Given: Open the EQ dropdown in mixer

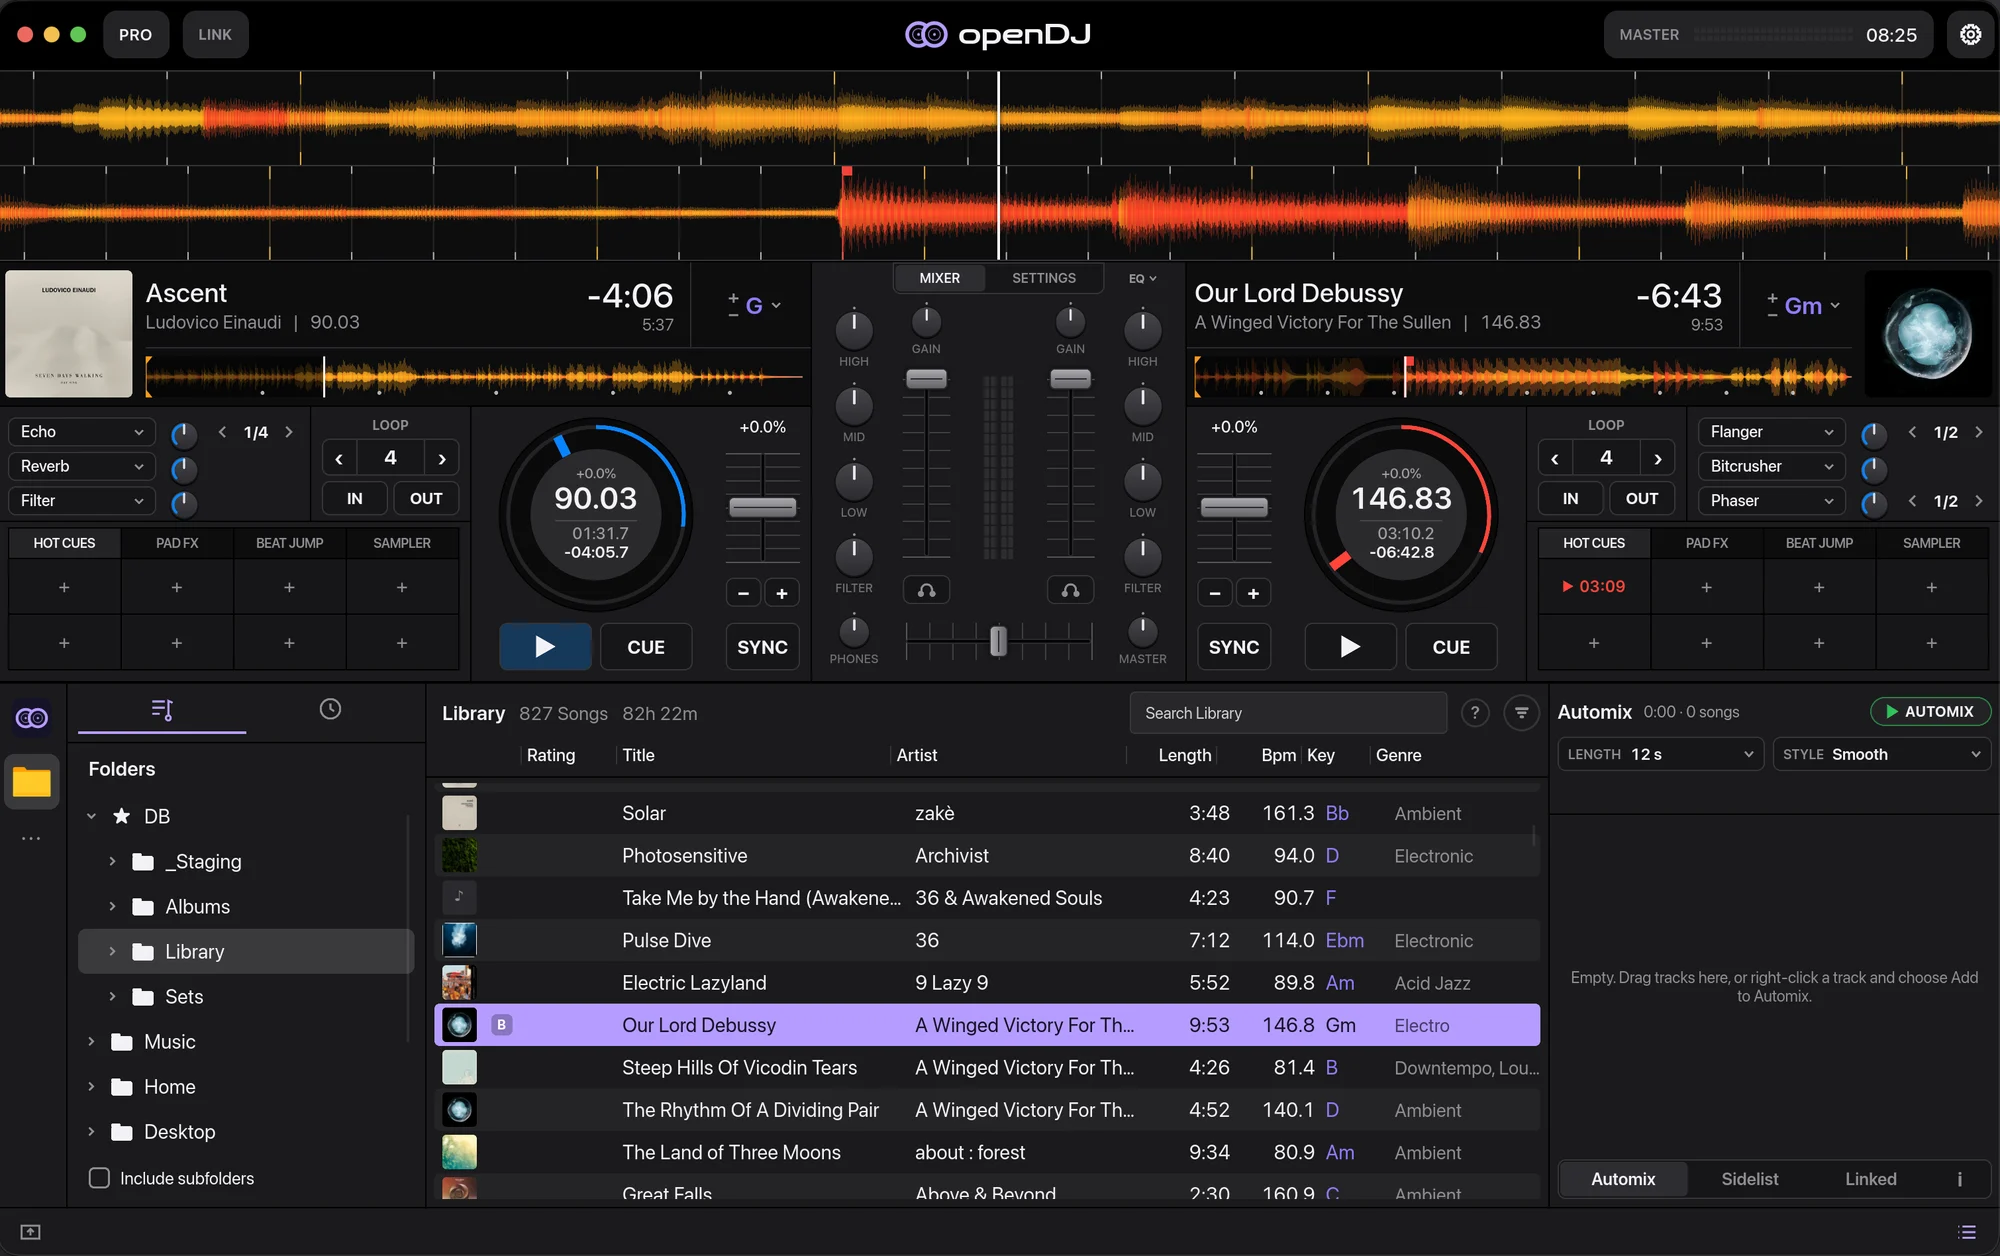Looking at the screenshot, I should (1143, 278).
